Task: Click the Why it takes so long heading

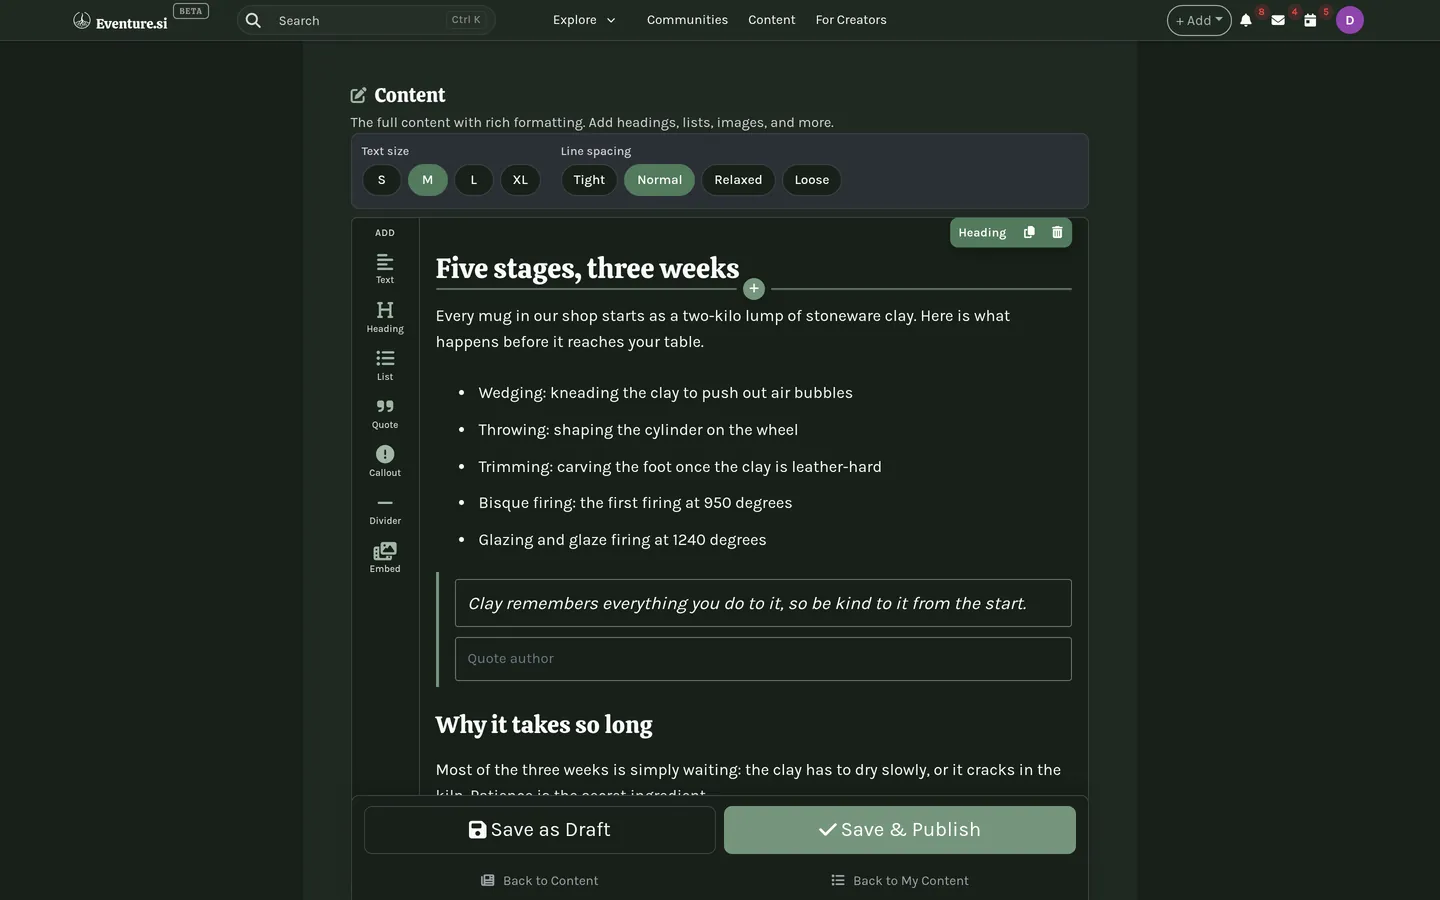Action: [x=544, y=725]
